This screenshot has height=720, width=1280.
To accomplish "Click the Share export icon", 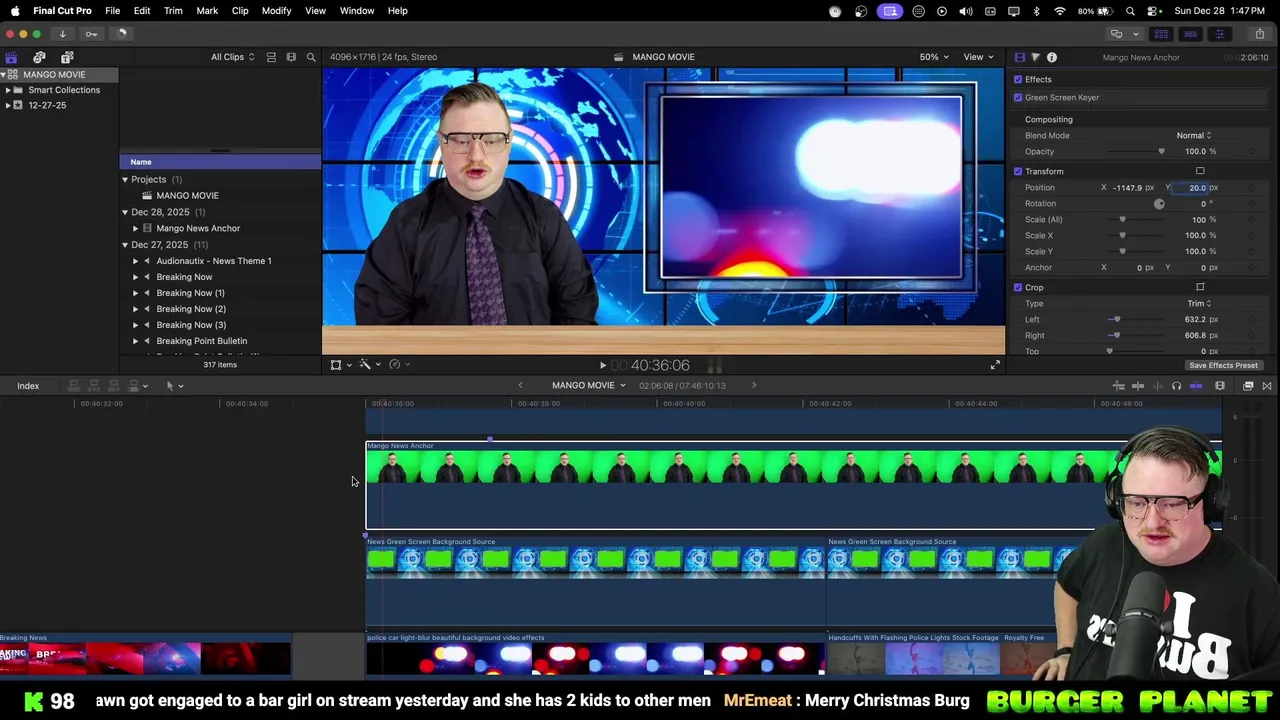I will coord(1259,34).
